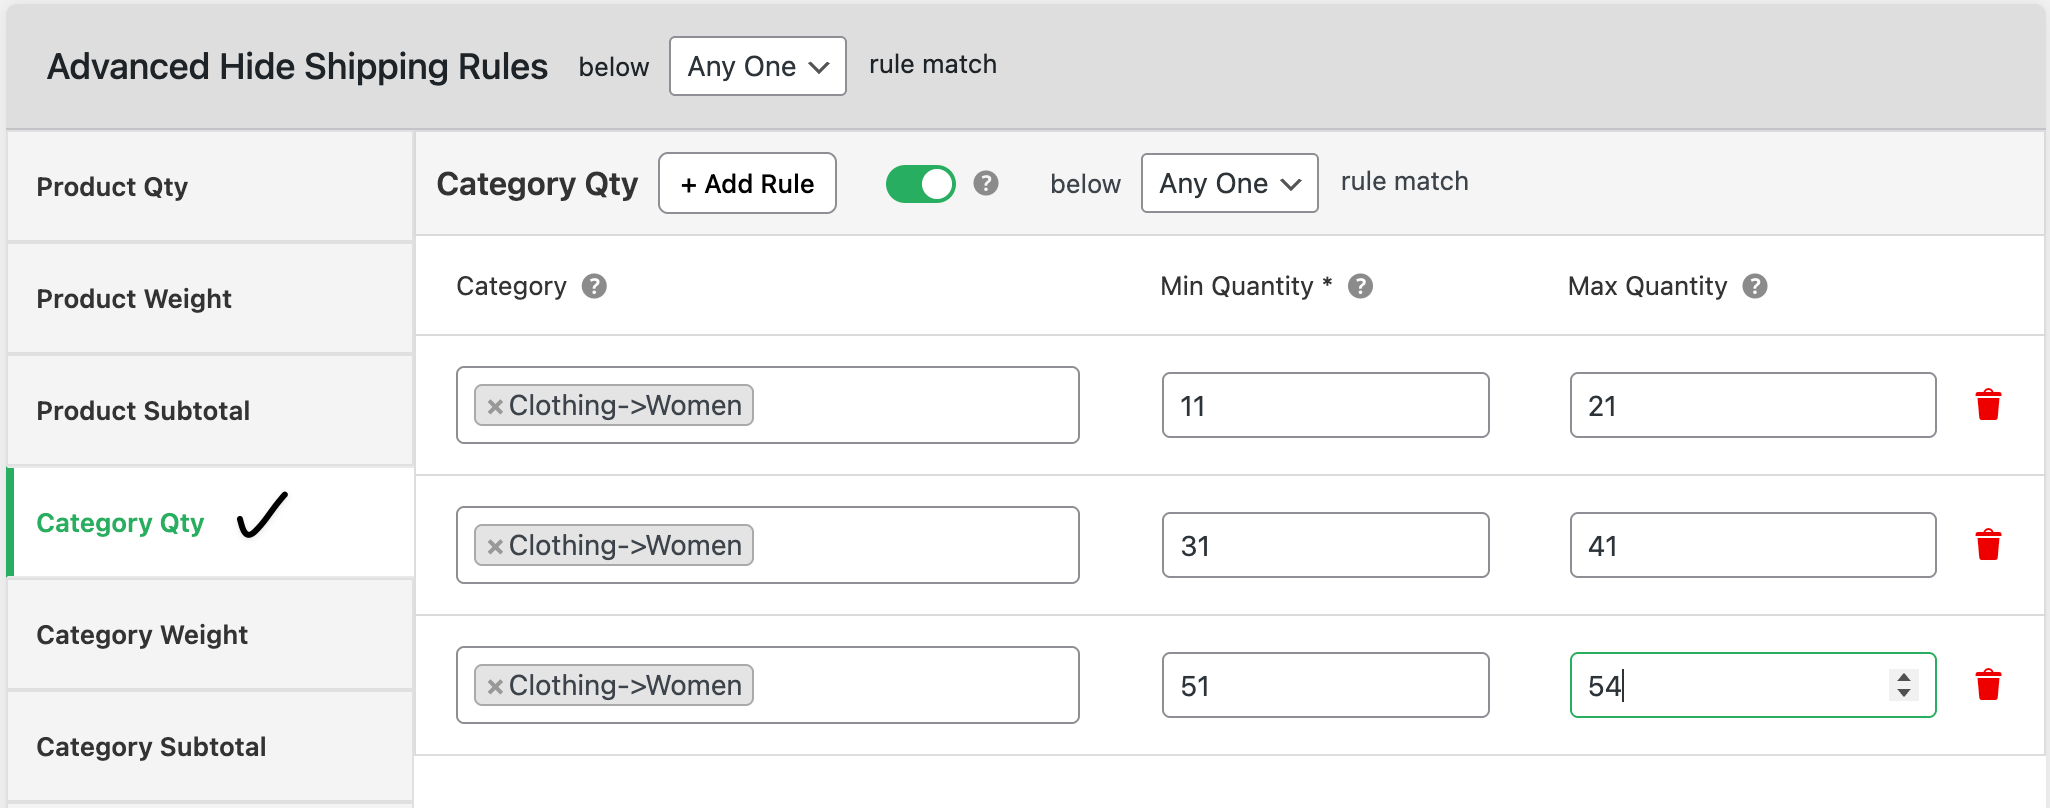Delete the first Category Qty rule row
The image size is (2050, 808).
pyautogui.click(x=1988, y=405)
